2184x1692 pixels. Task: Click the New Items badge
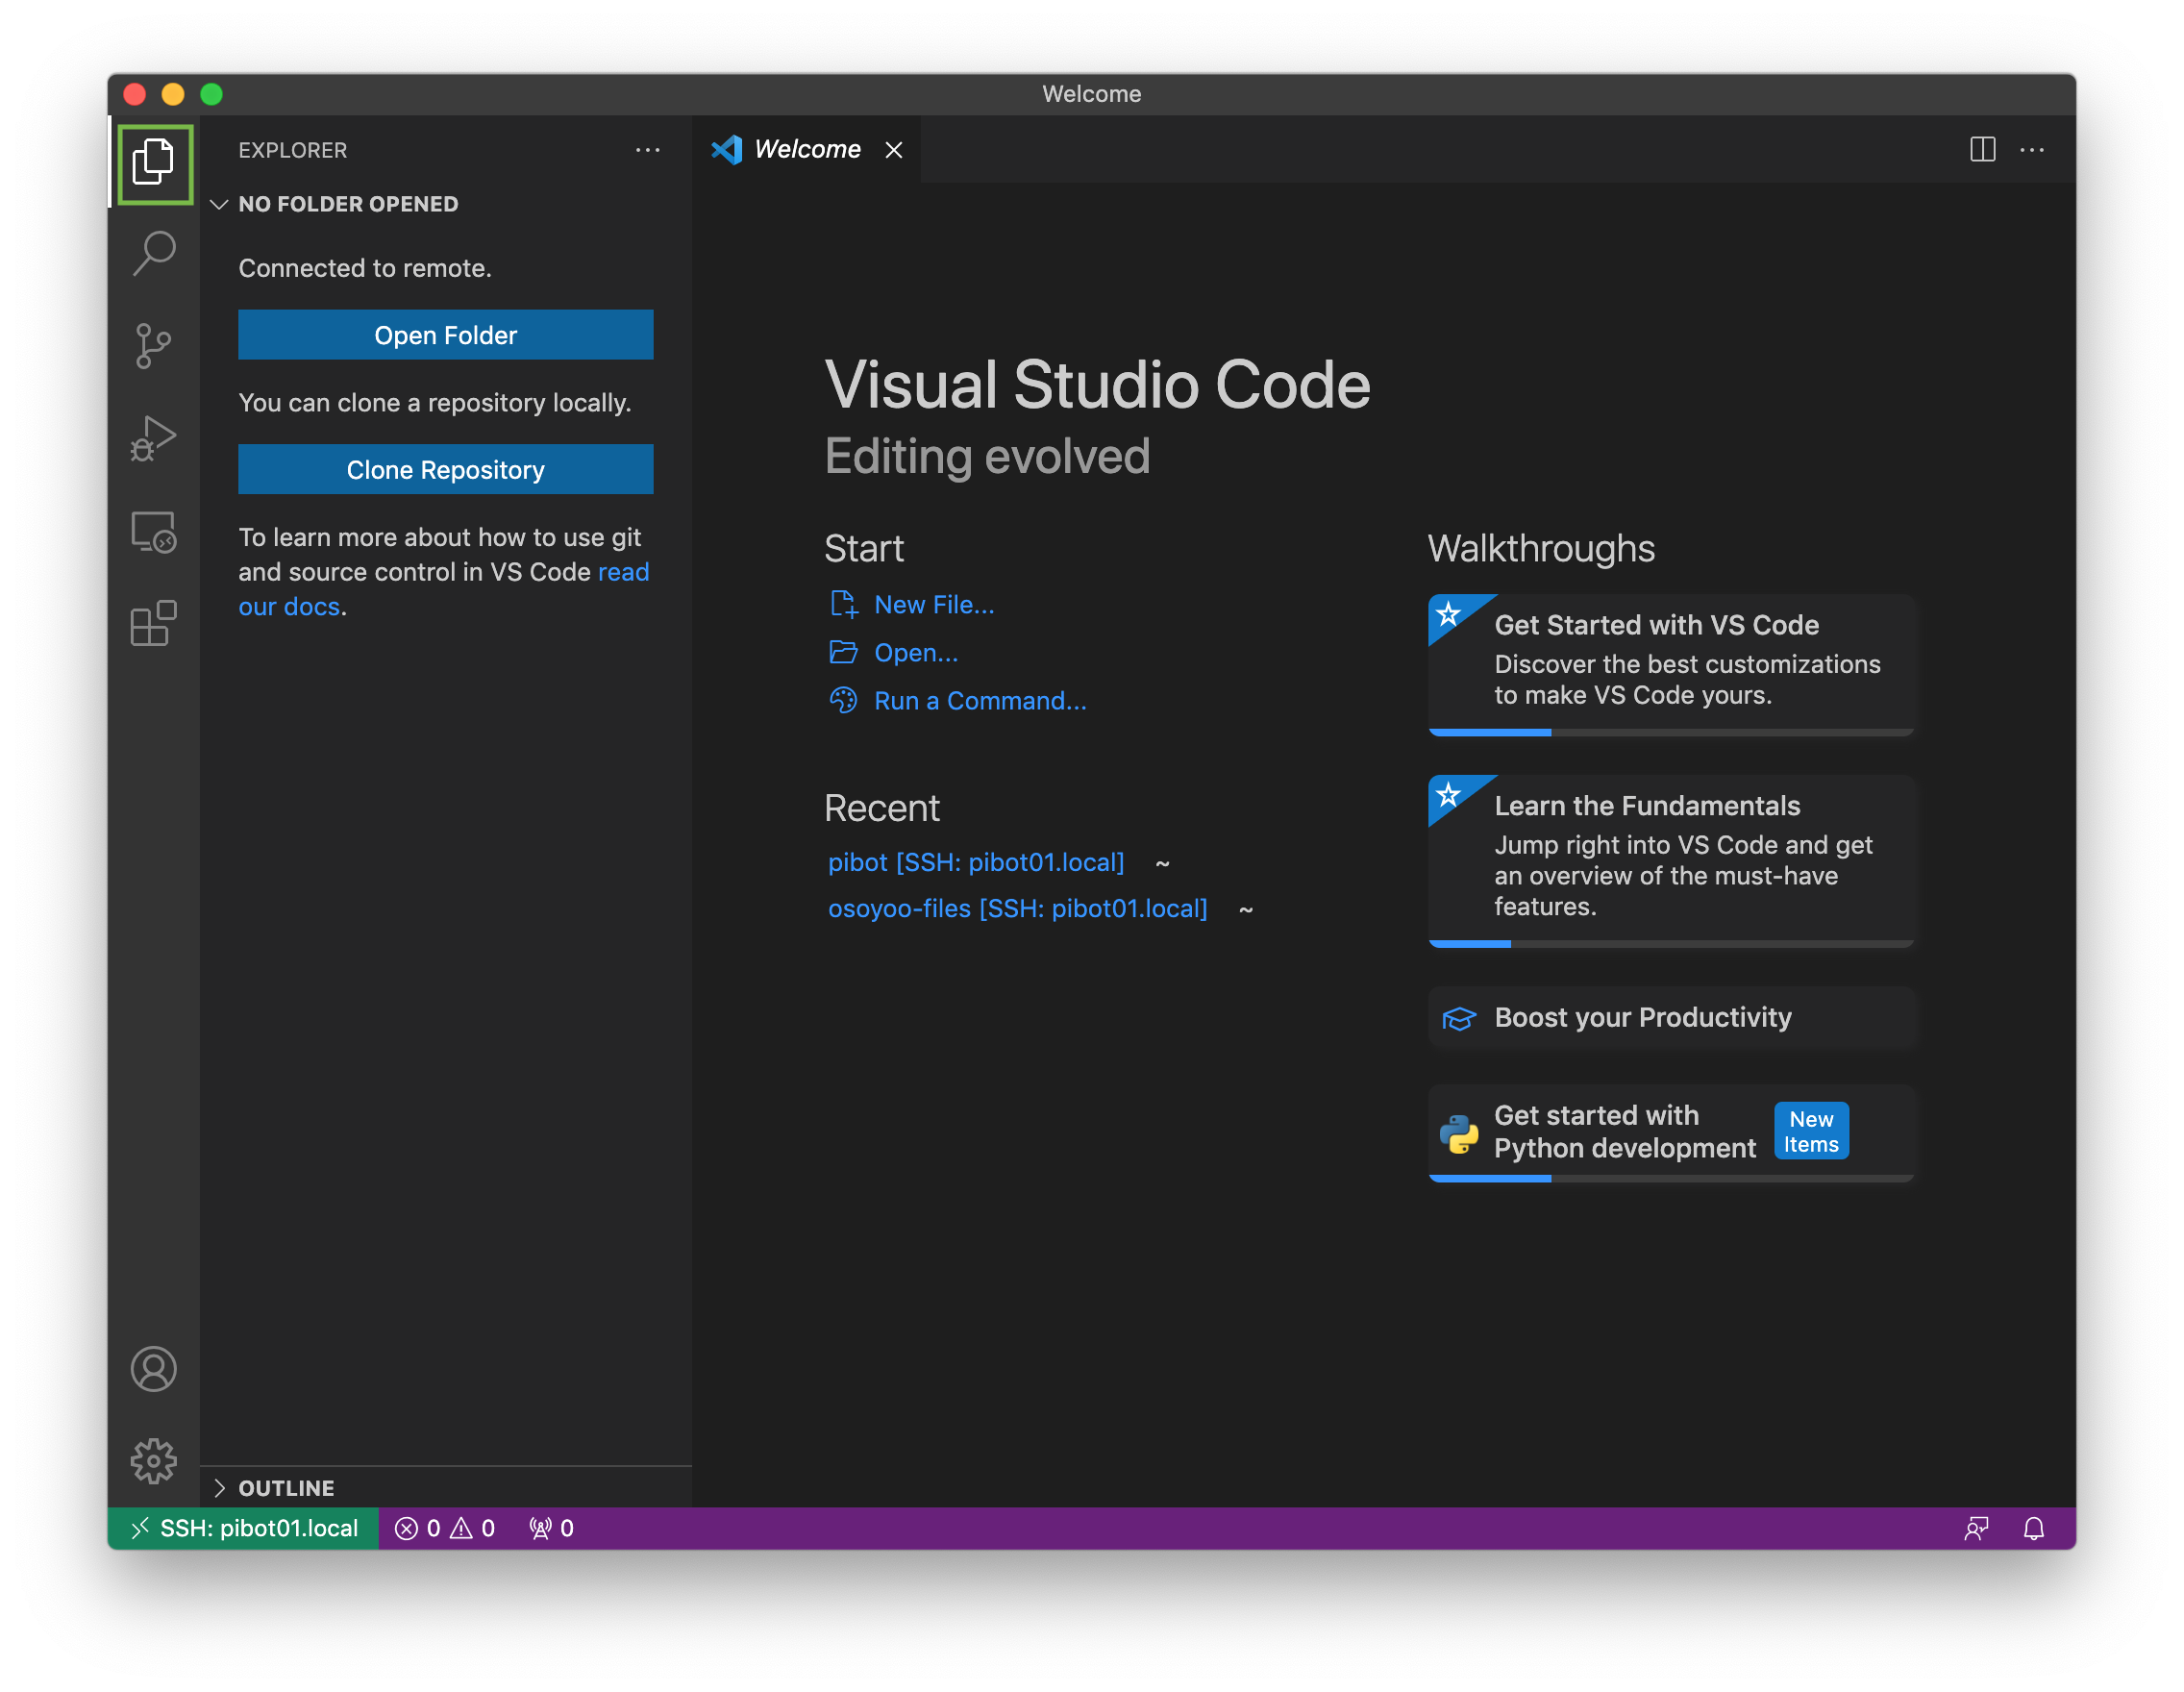pos(1811,1132)
